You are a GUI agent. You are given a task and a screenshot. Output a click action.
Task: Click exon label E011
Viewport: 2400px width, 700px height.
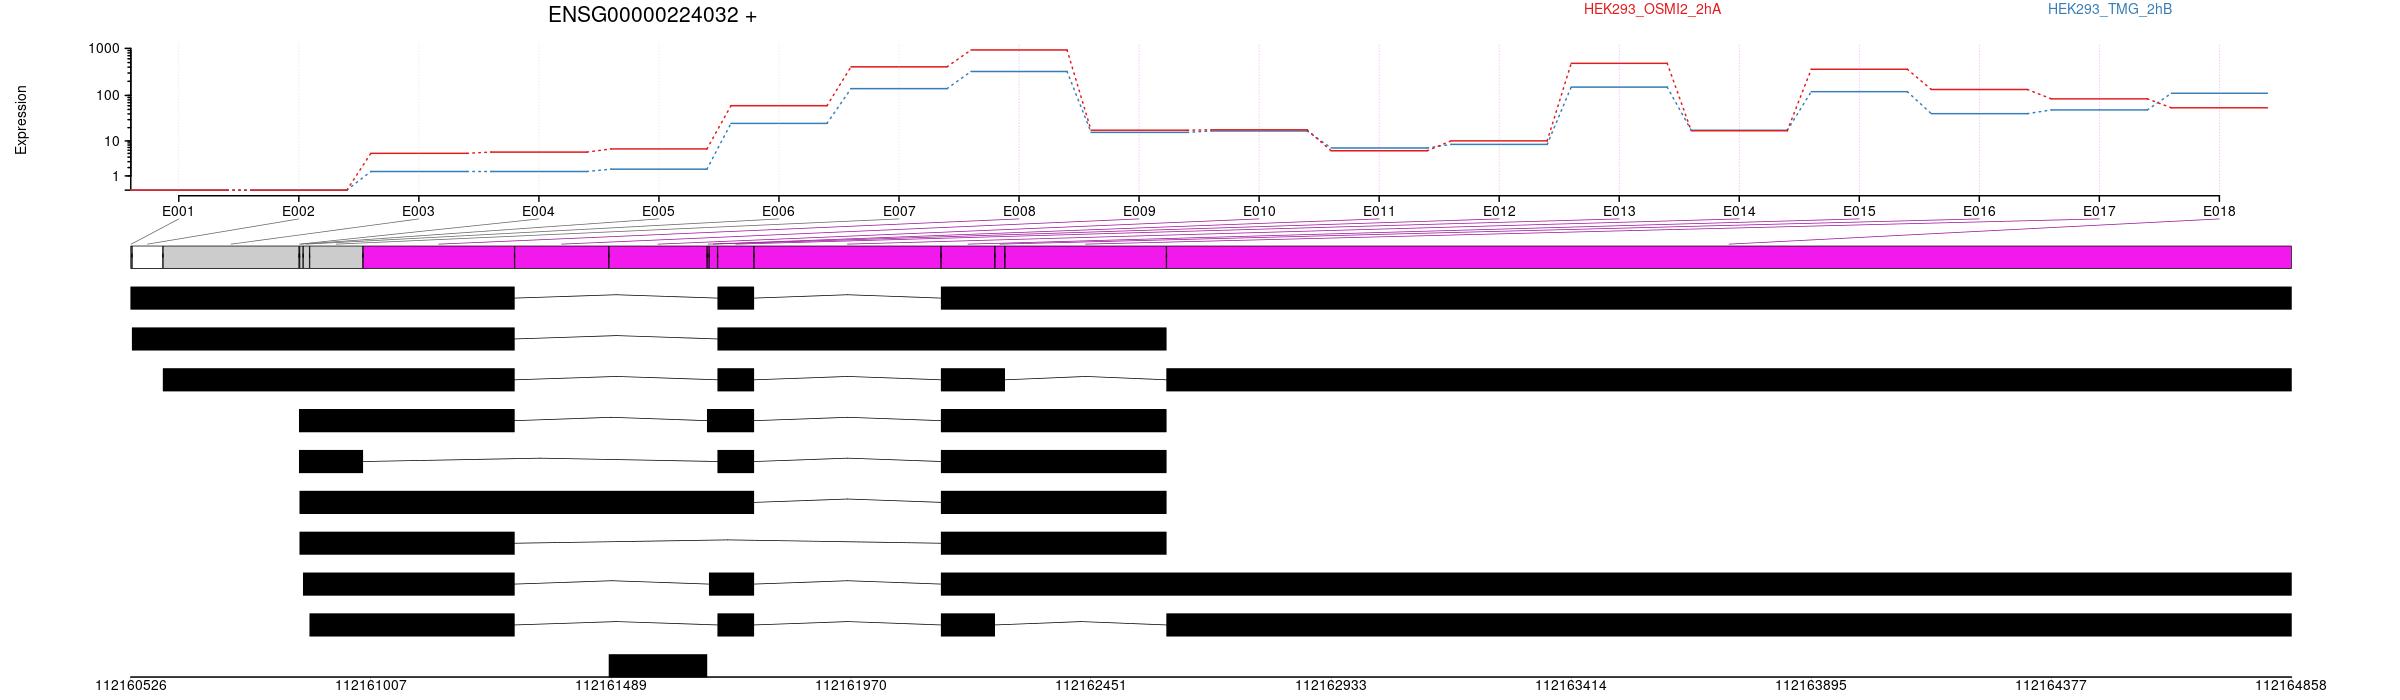(x=1379, y=212)
